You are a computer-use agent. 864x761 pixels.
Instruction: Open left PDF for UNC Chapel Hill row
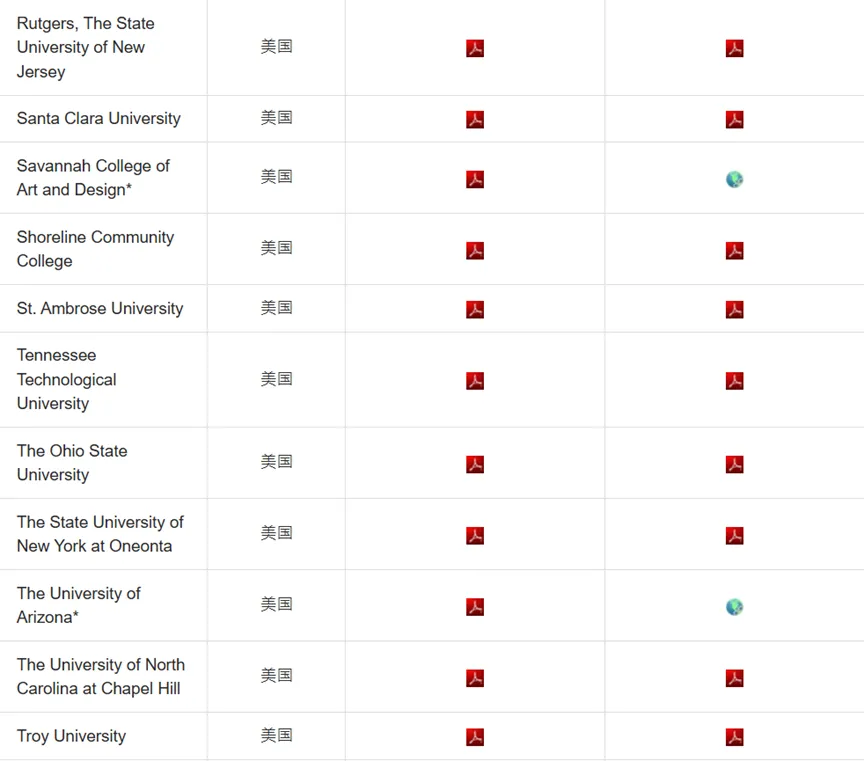click(475, 678)
